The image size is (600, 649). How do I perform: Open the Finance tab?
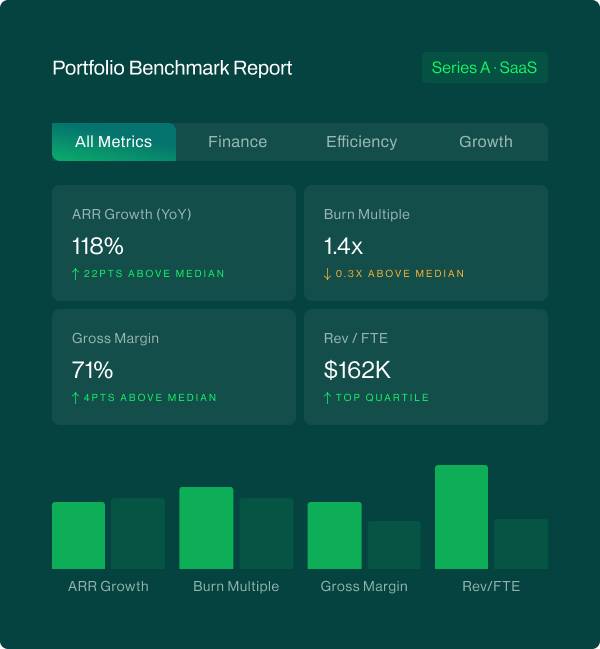(238, 142)
